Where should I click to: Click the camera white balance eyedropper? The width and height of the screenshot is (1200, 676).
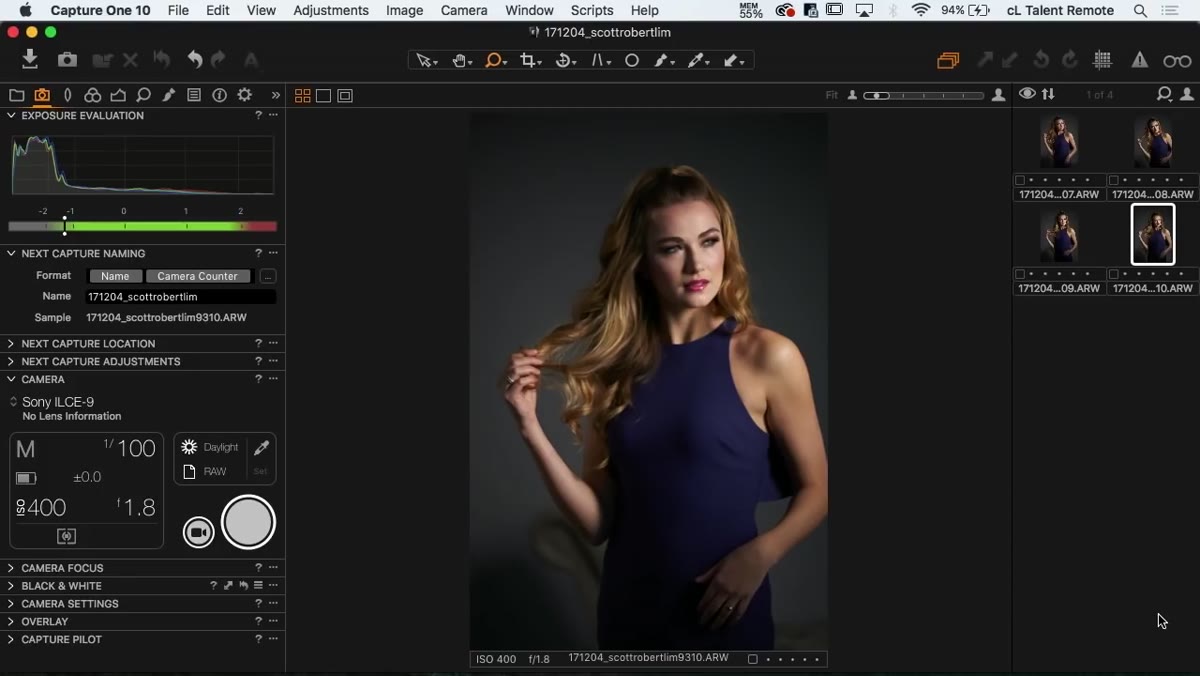tap(261, 448)
